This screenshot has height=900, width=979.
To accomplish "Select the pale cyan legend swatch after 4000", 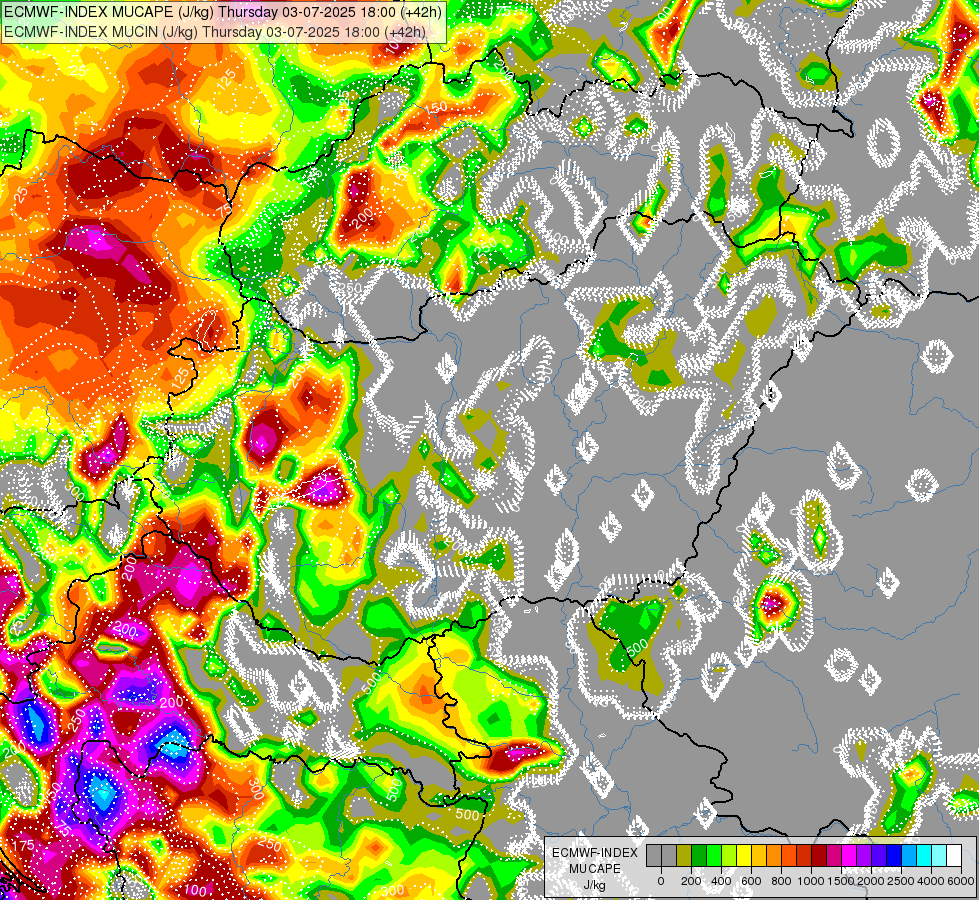I will pyautogui.click(x=938, y=855).
